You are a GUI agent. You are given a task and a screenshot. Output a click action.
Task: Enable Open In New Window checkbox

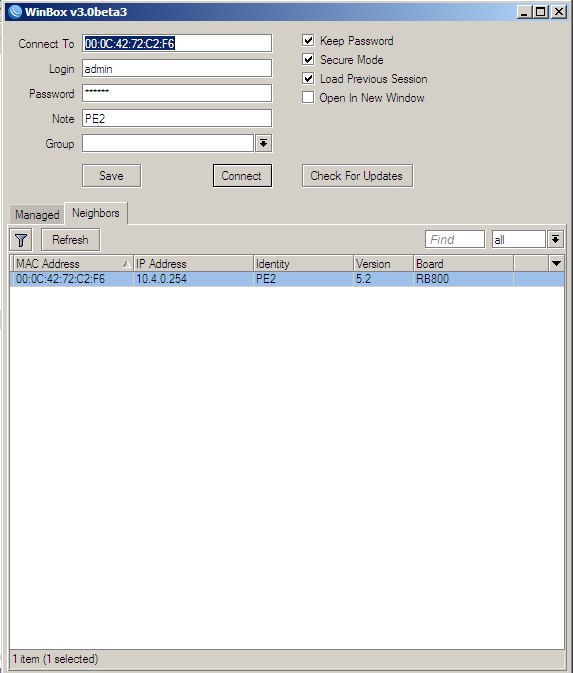pos(308,97)
